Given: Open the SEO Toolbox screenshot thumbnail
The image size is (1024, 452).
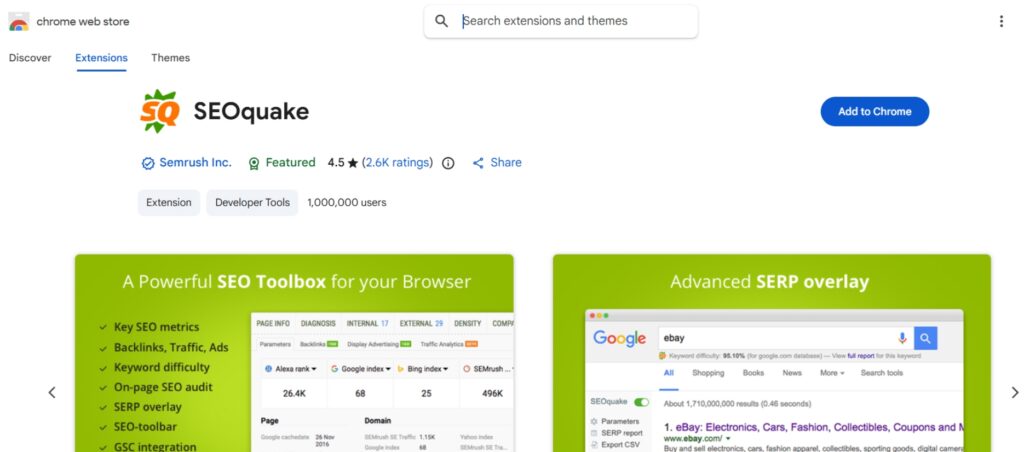Looking at the screenshot, I should (294, 353).
